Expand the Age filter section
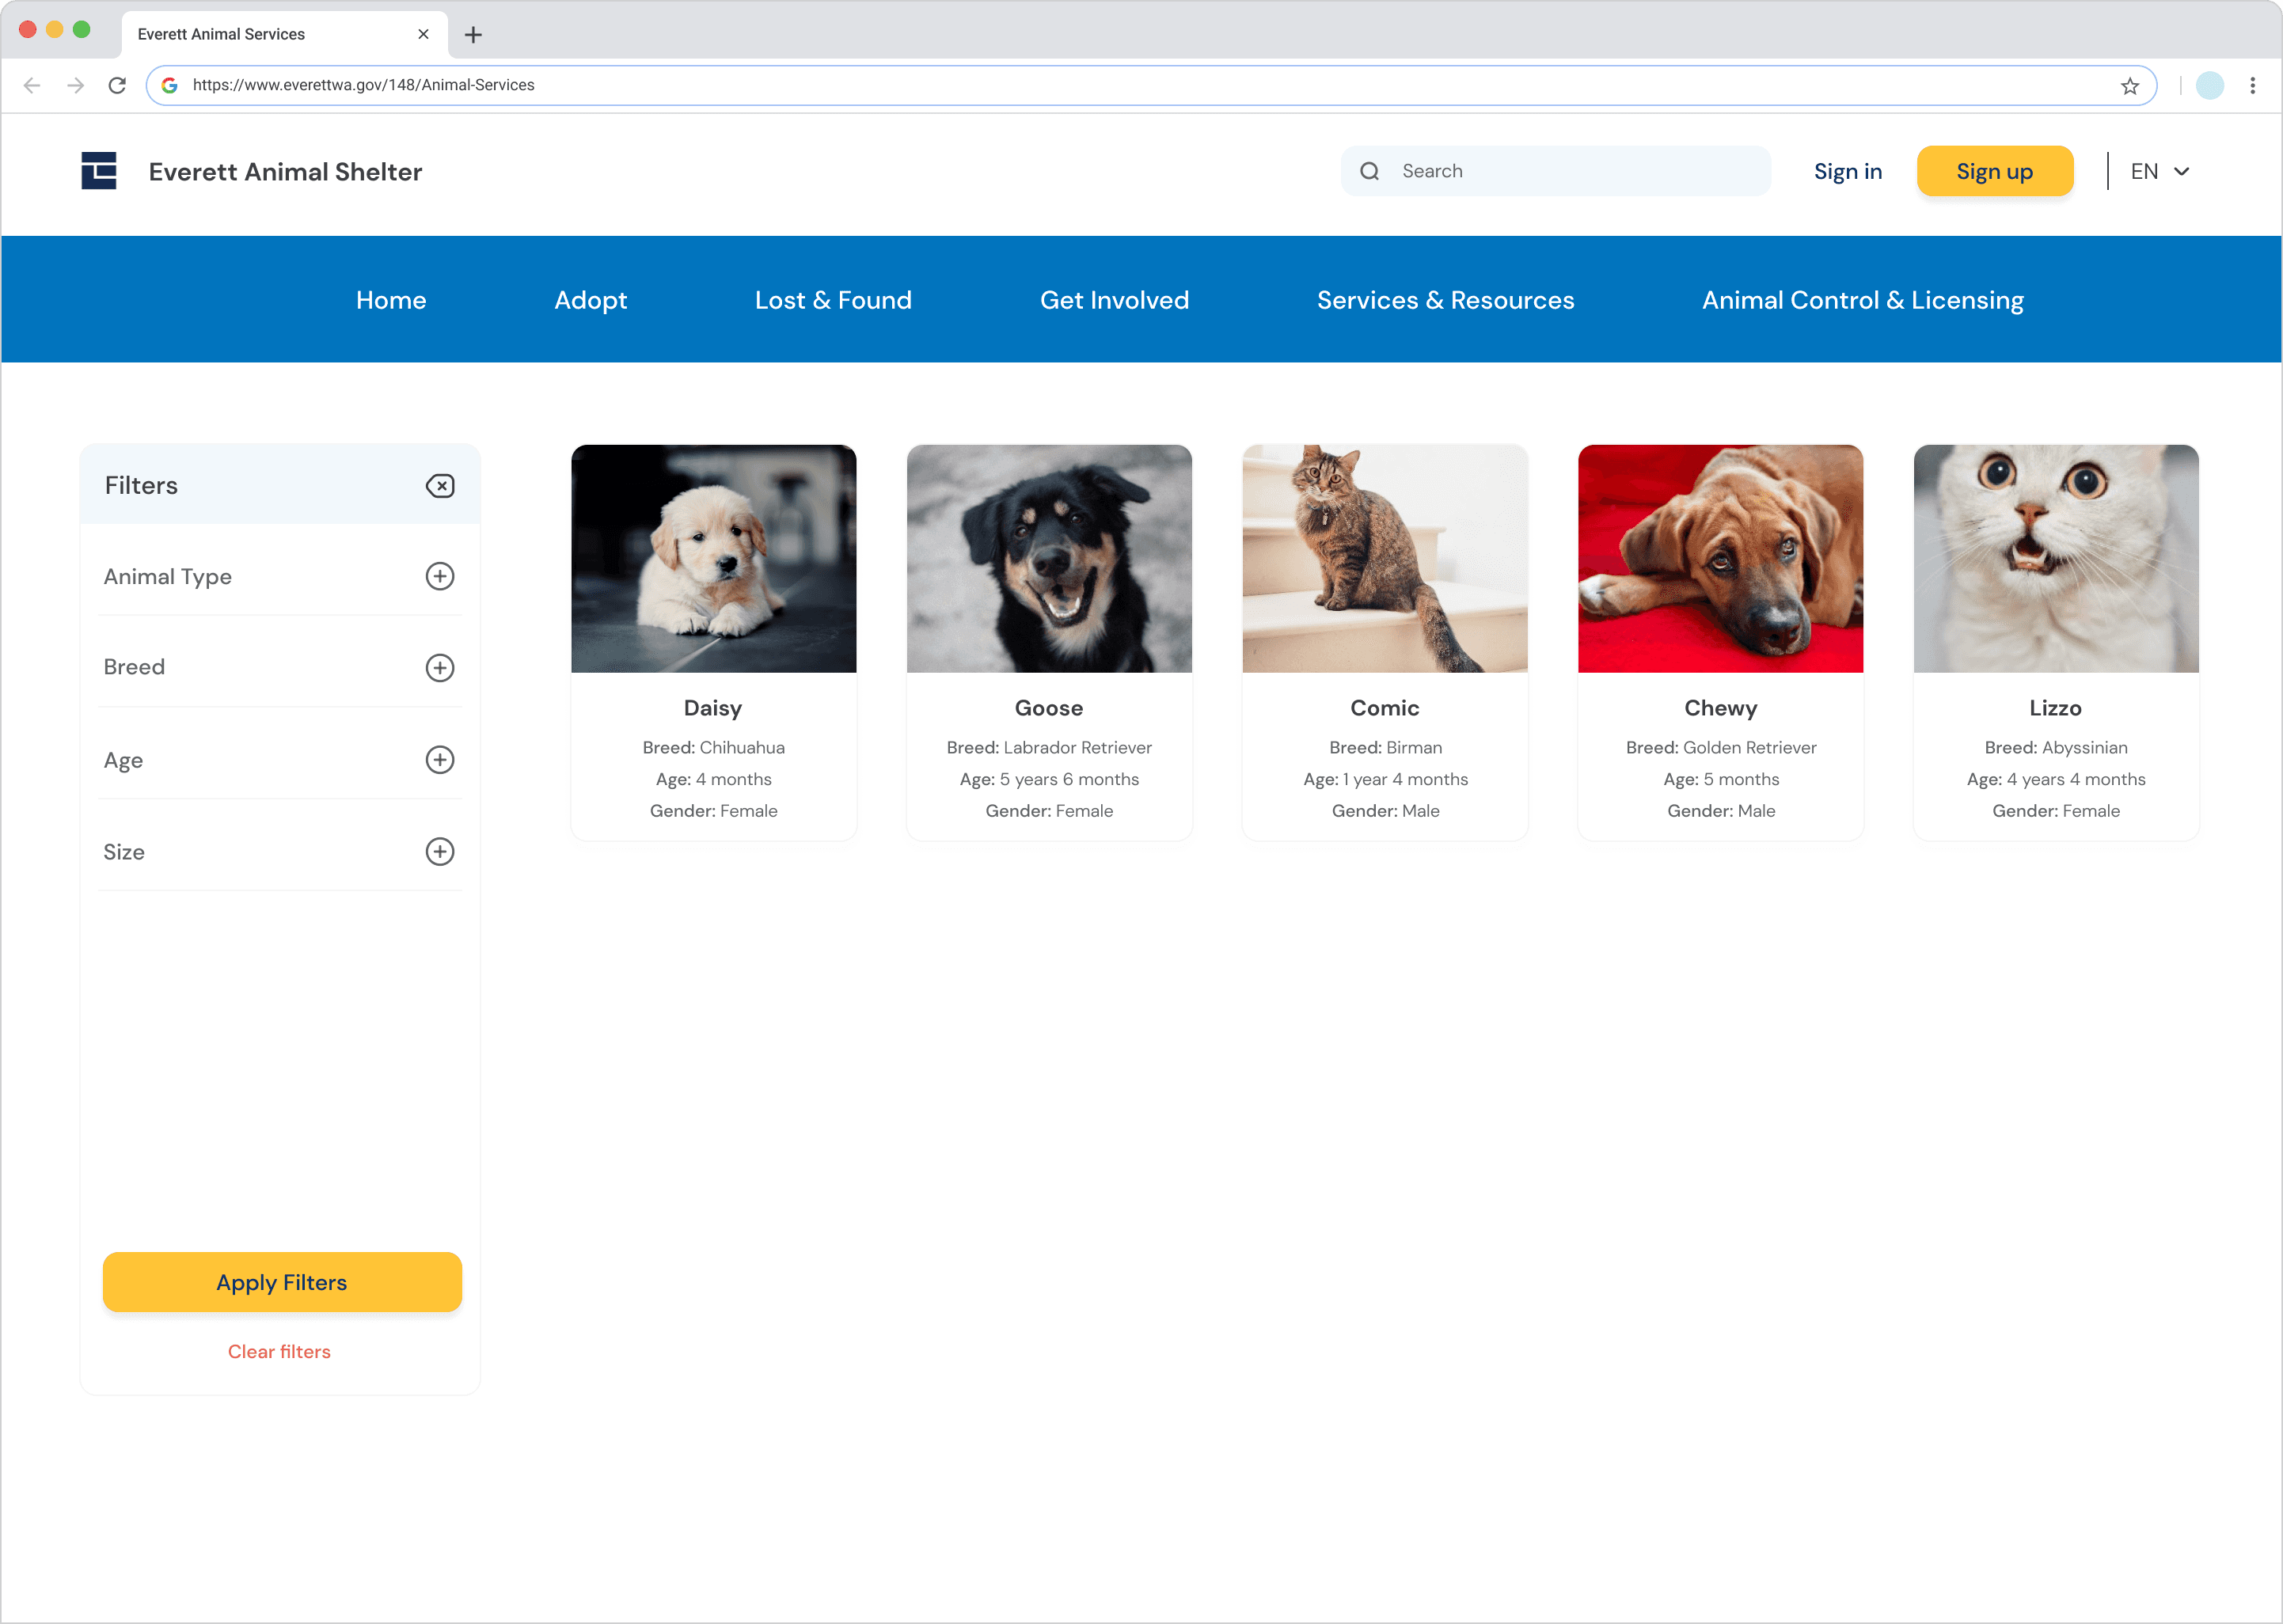Screen dimensions: 2283x1624 (x=440, y=760)
